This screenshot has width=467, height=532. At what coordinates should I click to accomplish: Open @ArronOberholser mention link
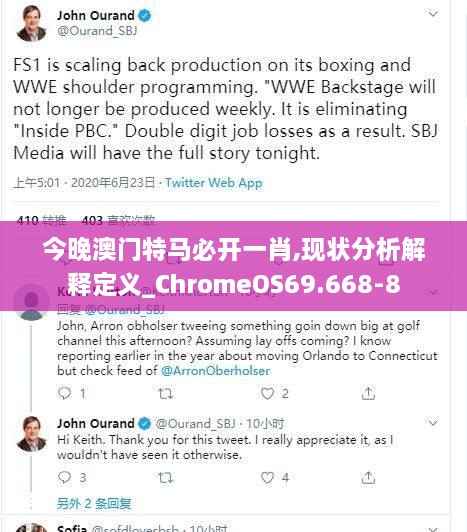[216, 370]
